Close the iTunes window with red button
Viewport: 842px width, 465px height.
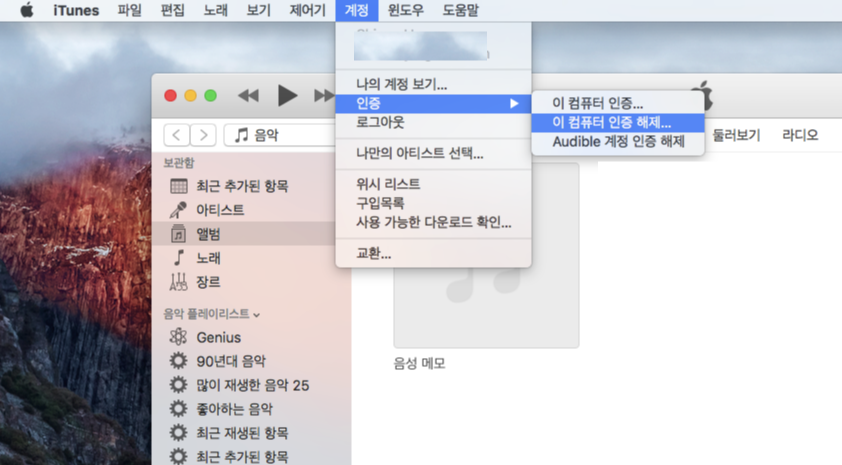(x=171, y=96)
